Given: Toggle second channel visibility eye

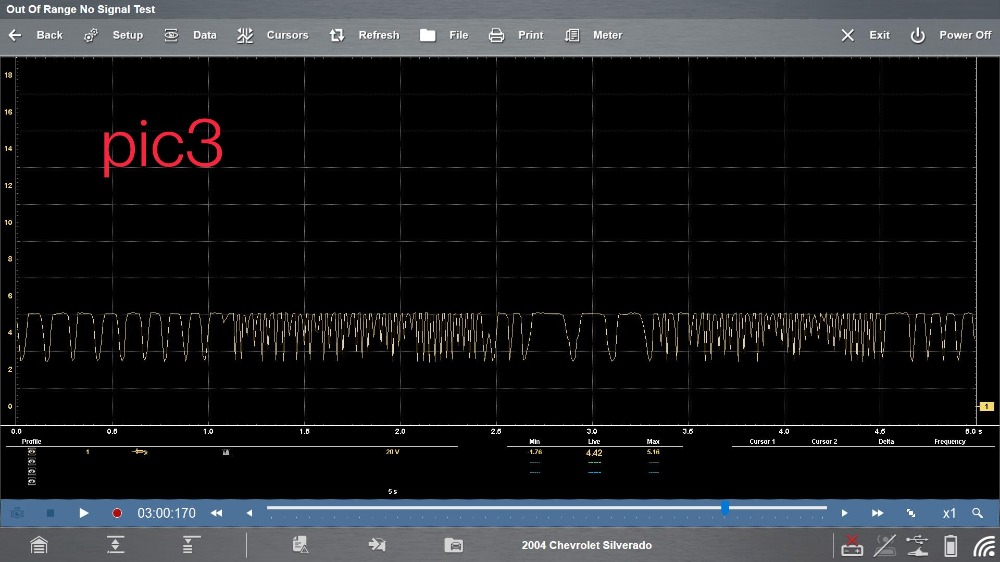Looking at the screenshot, I should click(x=31, y=462).
